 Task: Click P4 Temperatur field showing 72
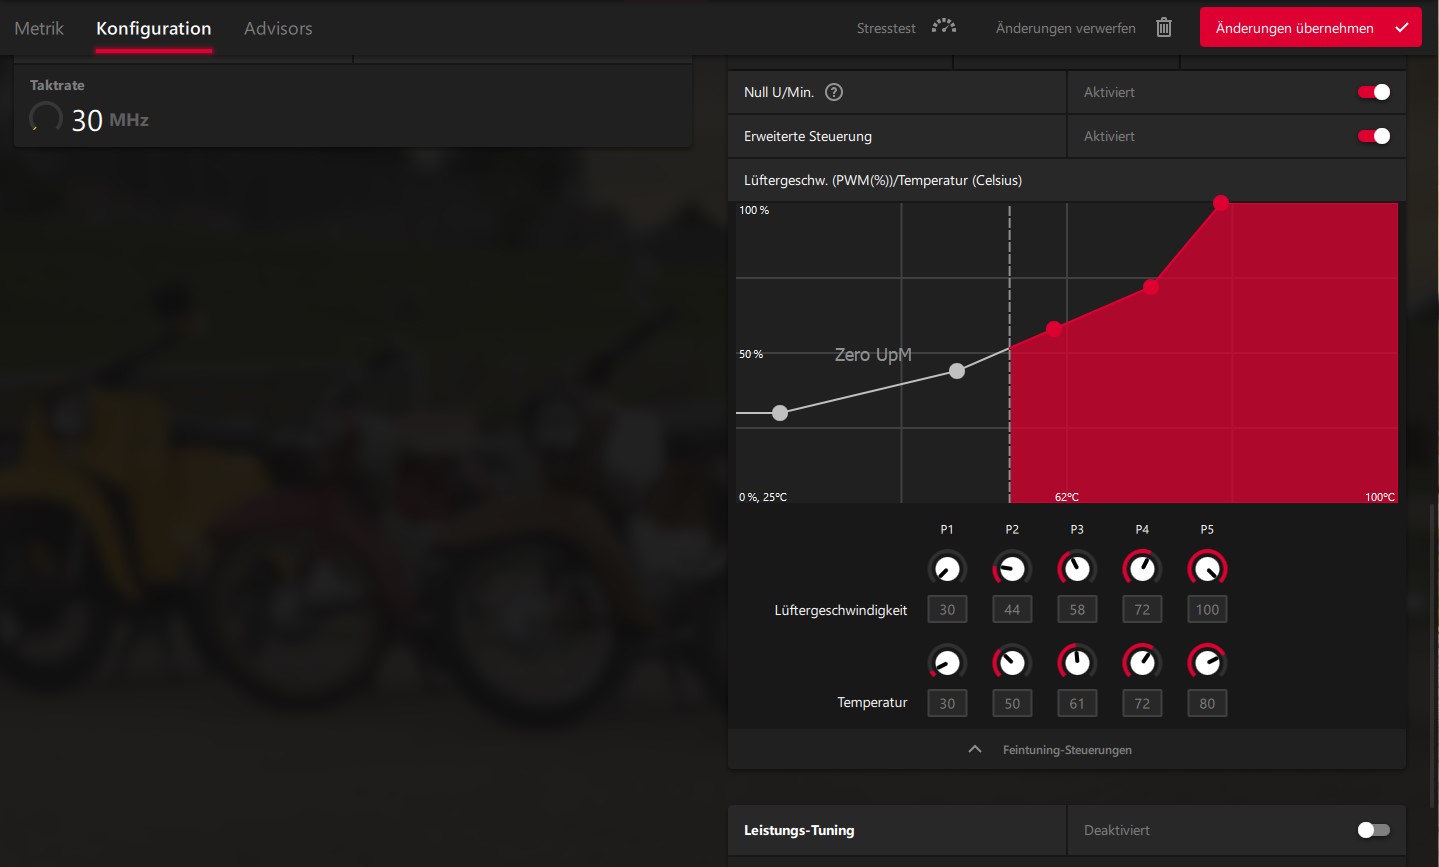pyautogui.click(x=1142, y=703)
